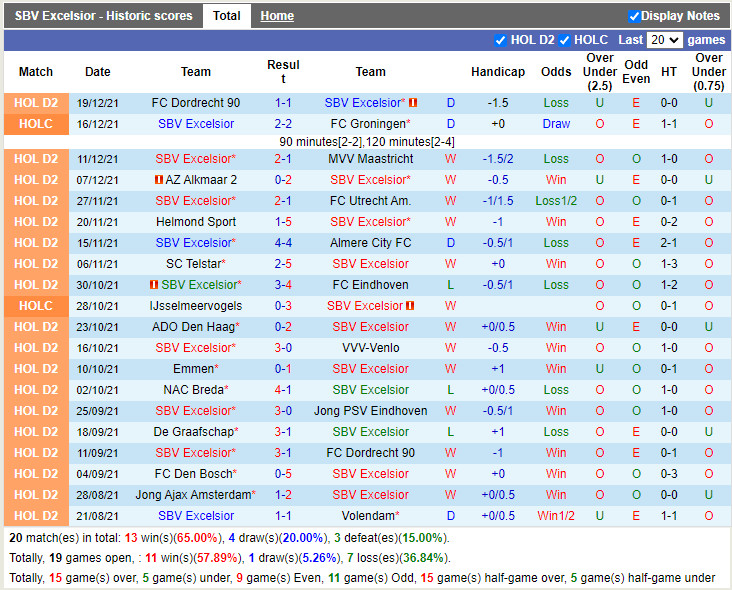Open FC Dordrecht 90 team on 19/12/21
Image resolution: width=732 pixels, height=590 pixels.
196,103
